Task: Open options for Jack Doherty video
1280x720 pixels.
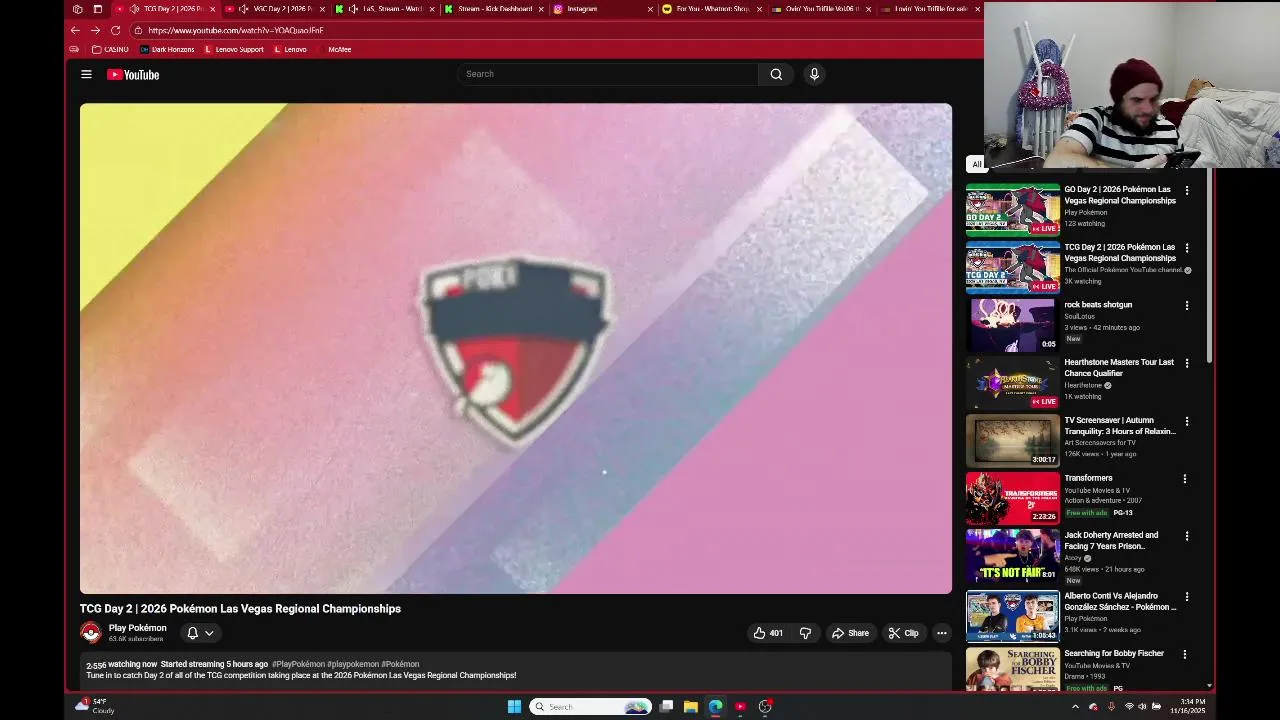Action: point(1187,536)
